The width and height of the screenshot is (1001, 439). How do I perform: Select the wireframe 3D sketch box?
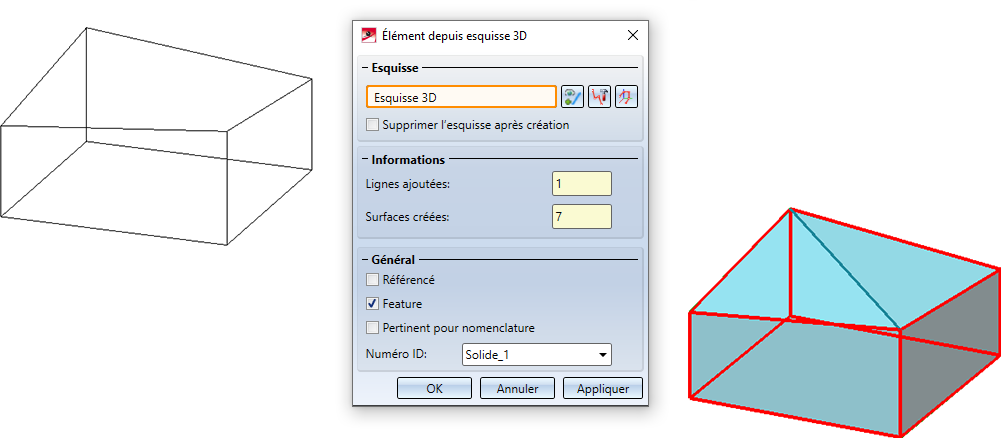[x=156, y=136]
